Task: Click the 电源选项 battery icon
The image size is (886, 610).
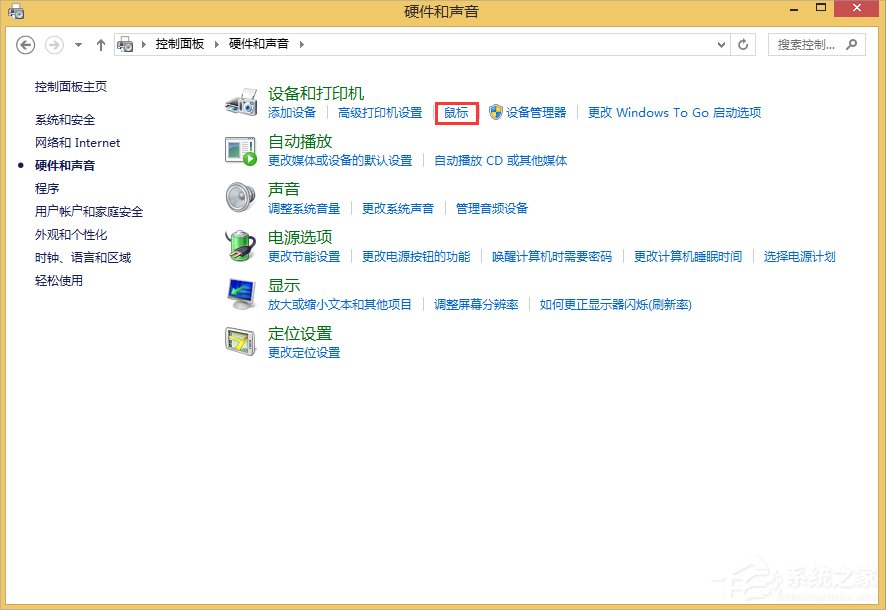Action: point(240,244)
